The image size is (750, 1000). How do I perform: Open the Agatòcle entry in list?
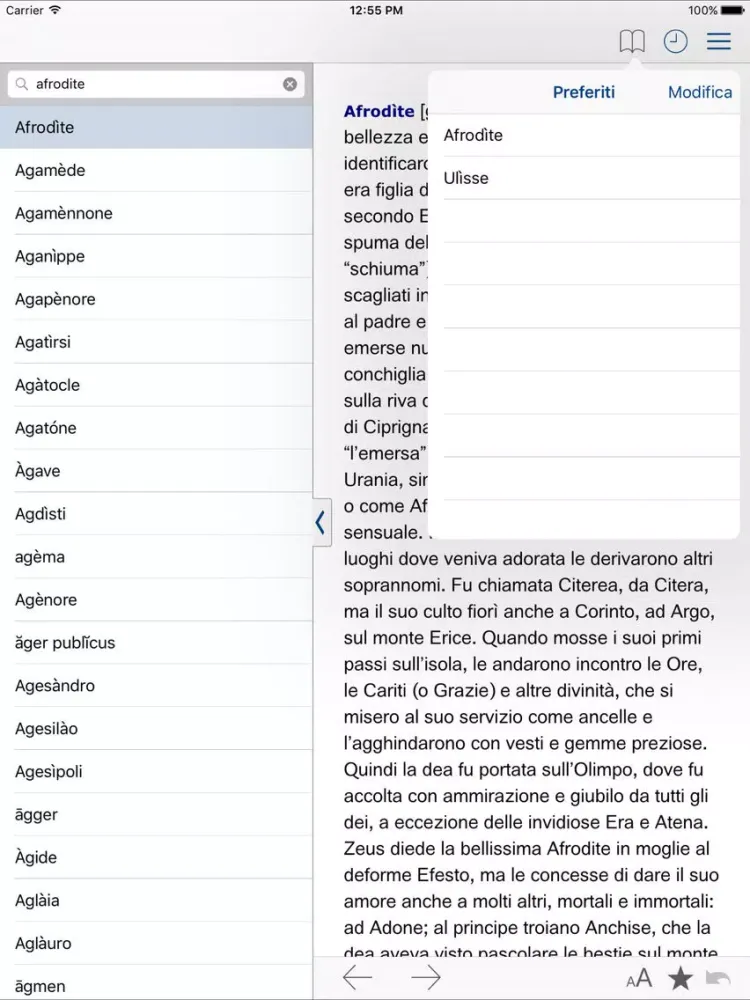pos(47,385)
